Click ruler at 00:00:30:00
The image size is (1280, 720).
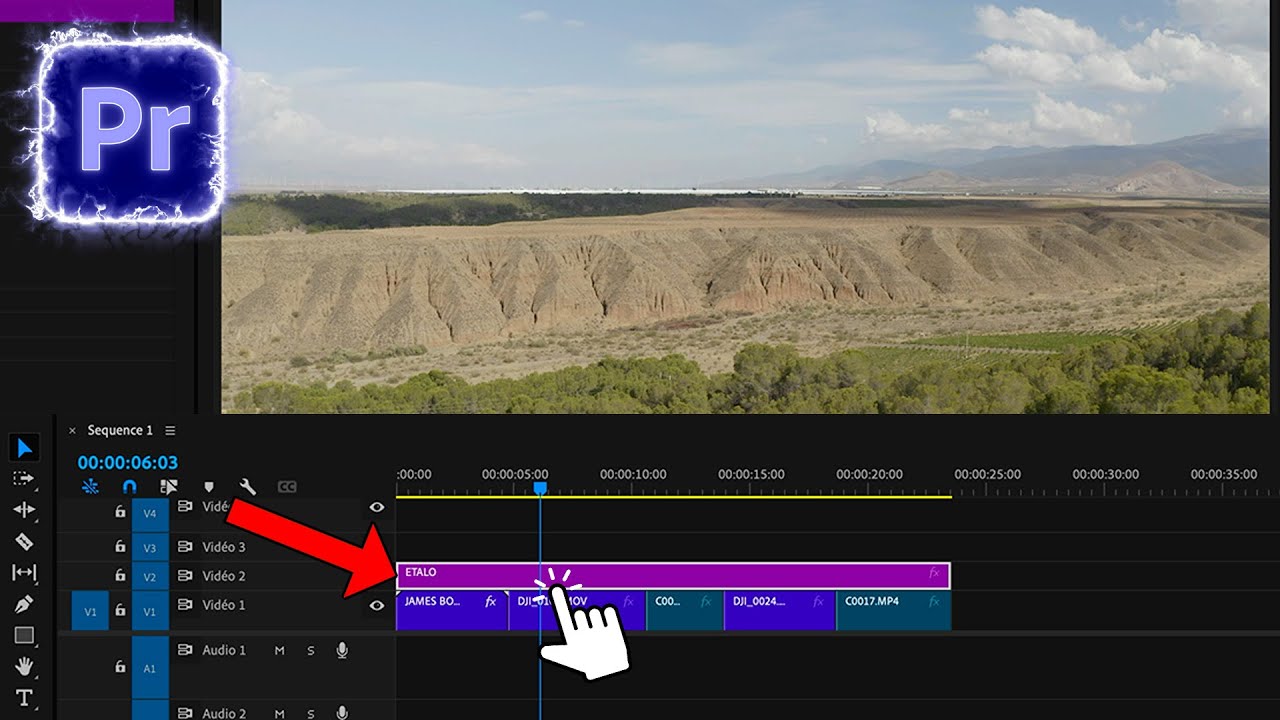(x=1105, y=474)
